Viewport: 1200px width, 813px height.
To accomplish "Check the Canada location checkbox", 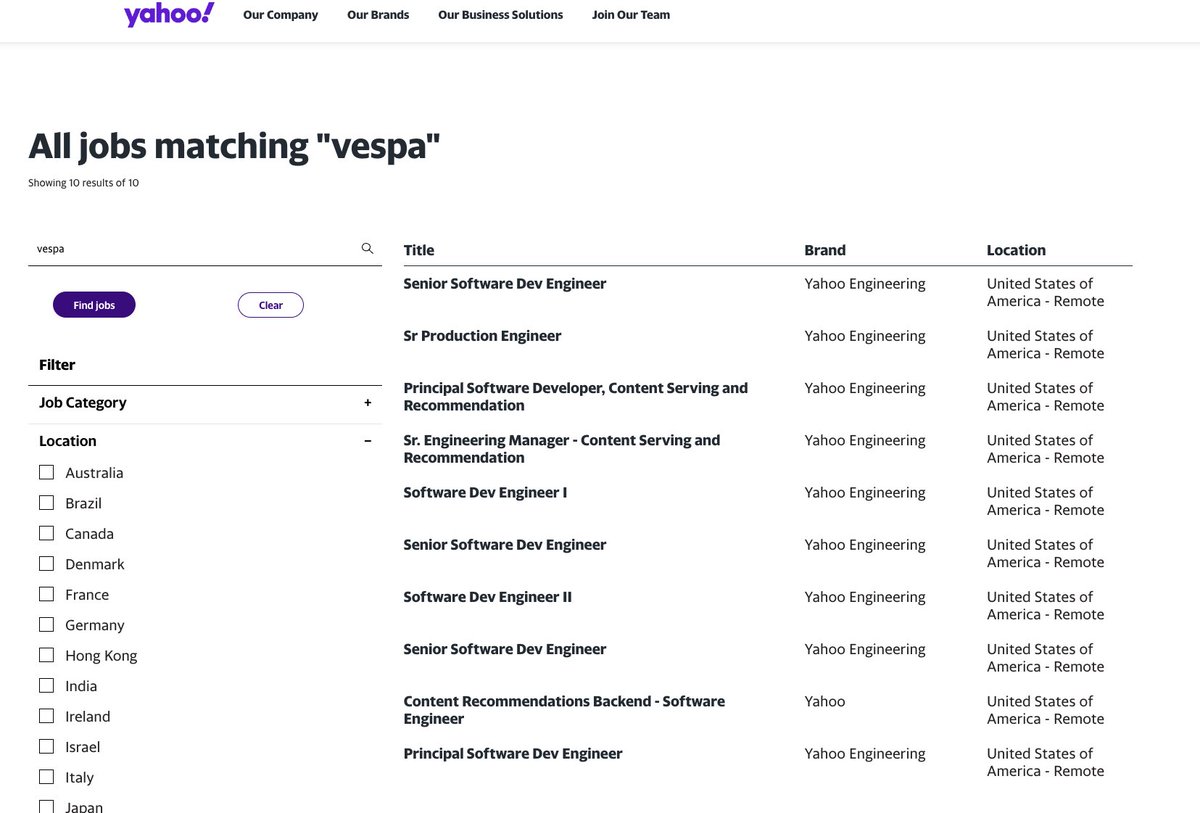I will pyautogui.click(x=46, y=533).
